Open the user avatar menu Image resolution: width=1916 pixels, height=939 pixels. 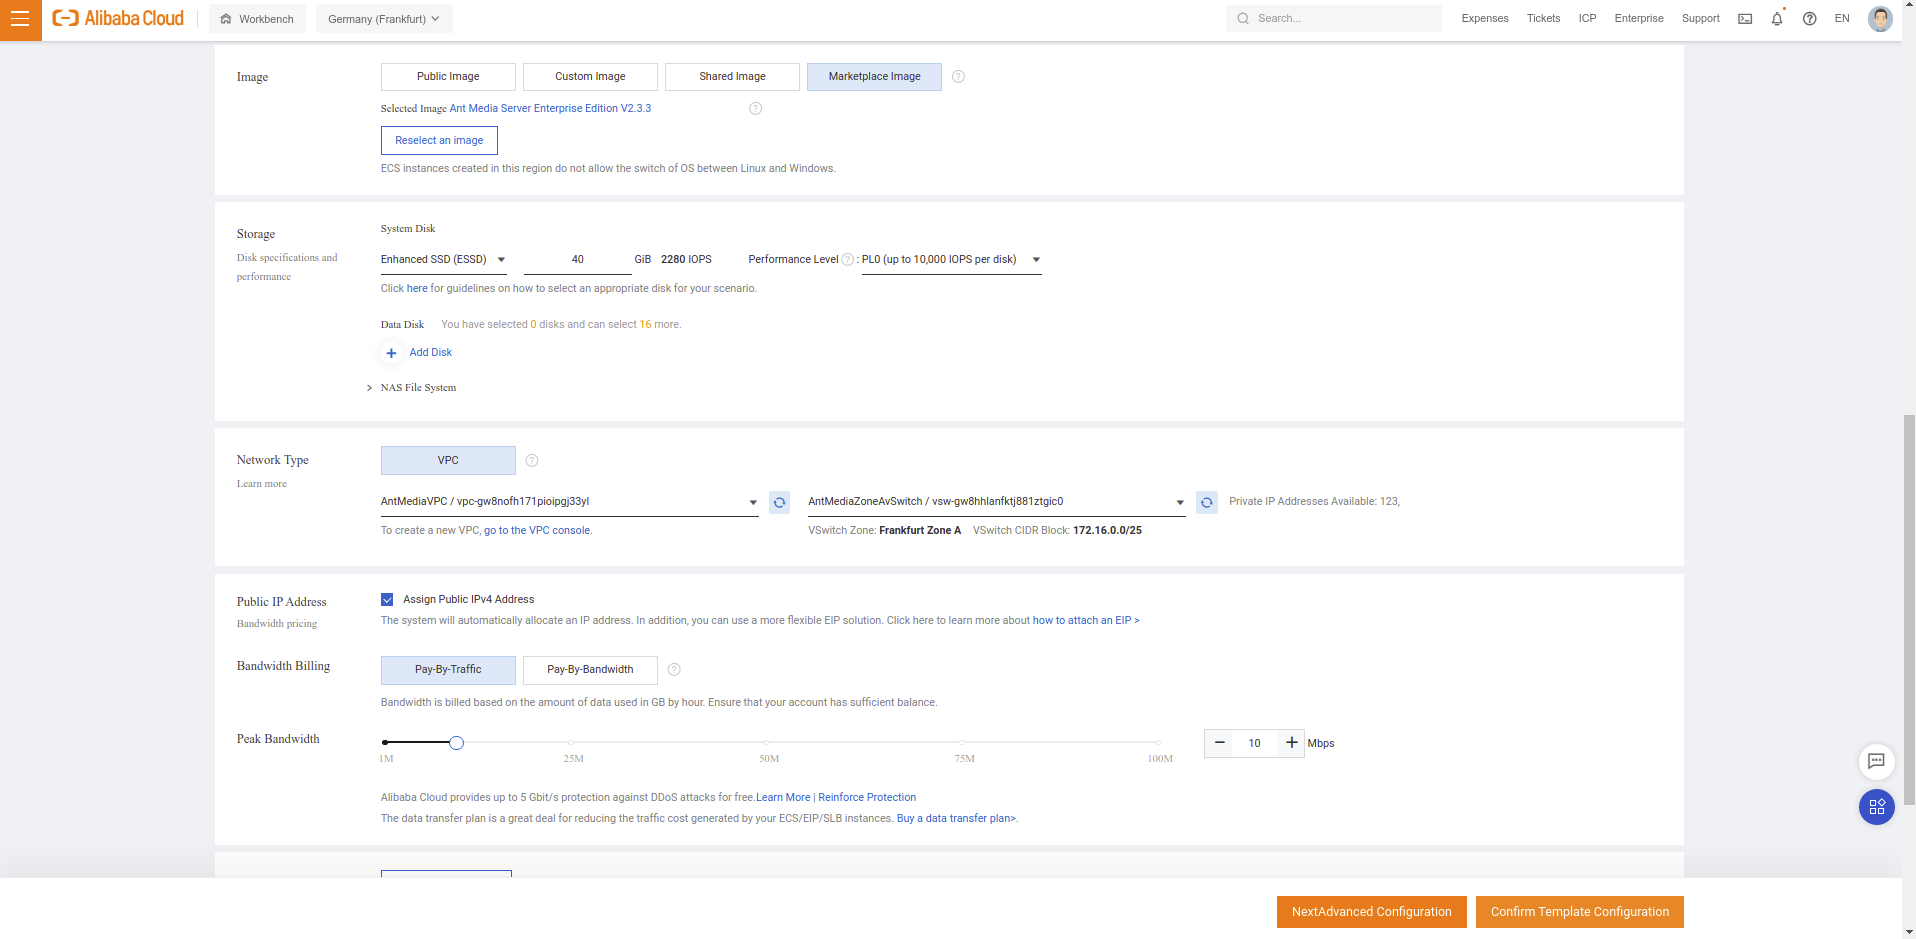(1880, 19)
